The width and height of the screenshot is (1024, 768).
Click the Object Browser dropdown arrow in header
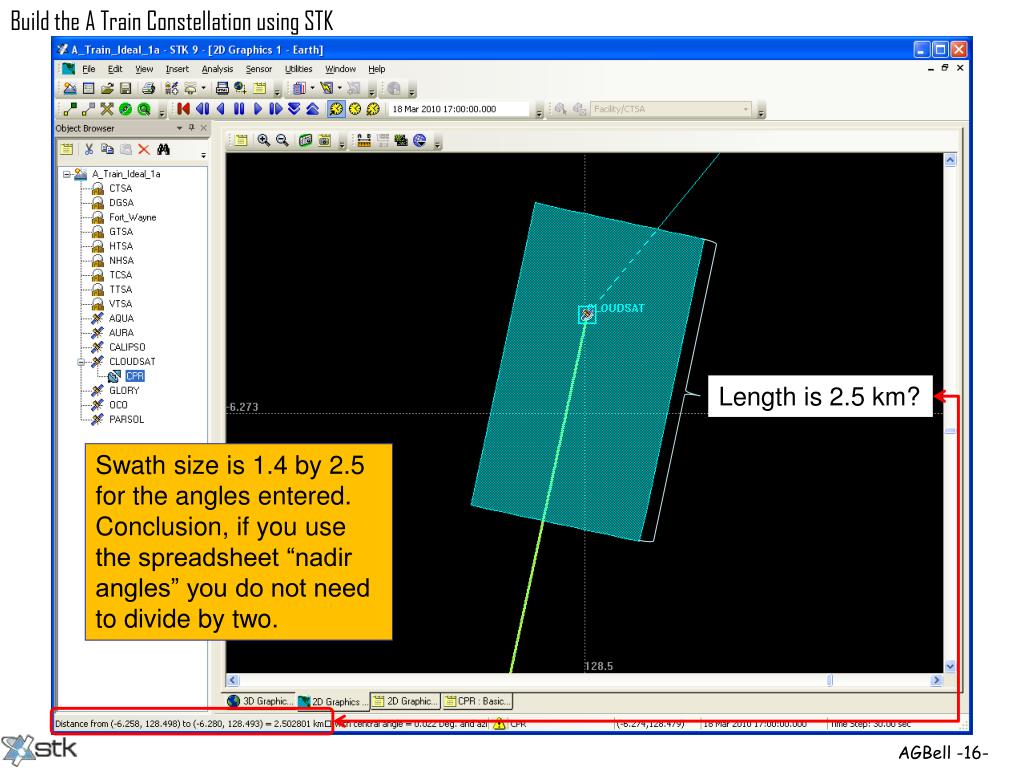pyautogui.click(x=179, y=128)
